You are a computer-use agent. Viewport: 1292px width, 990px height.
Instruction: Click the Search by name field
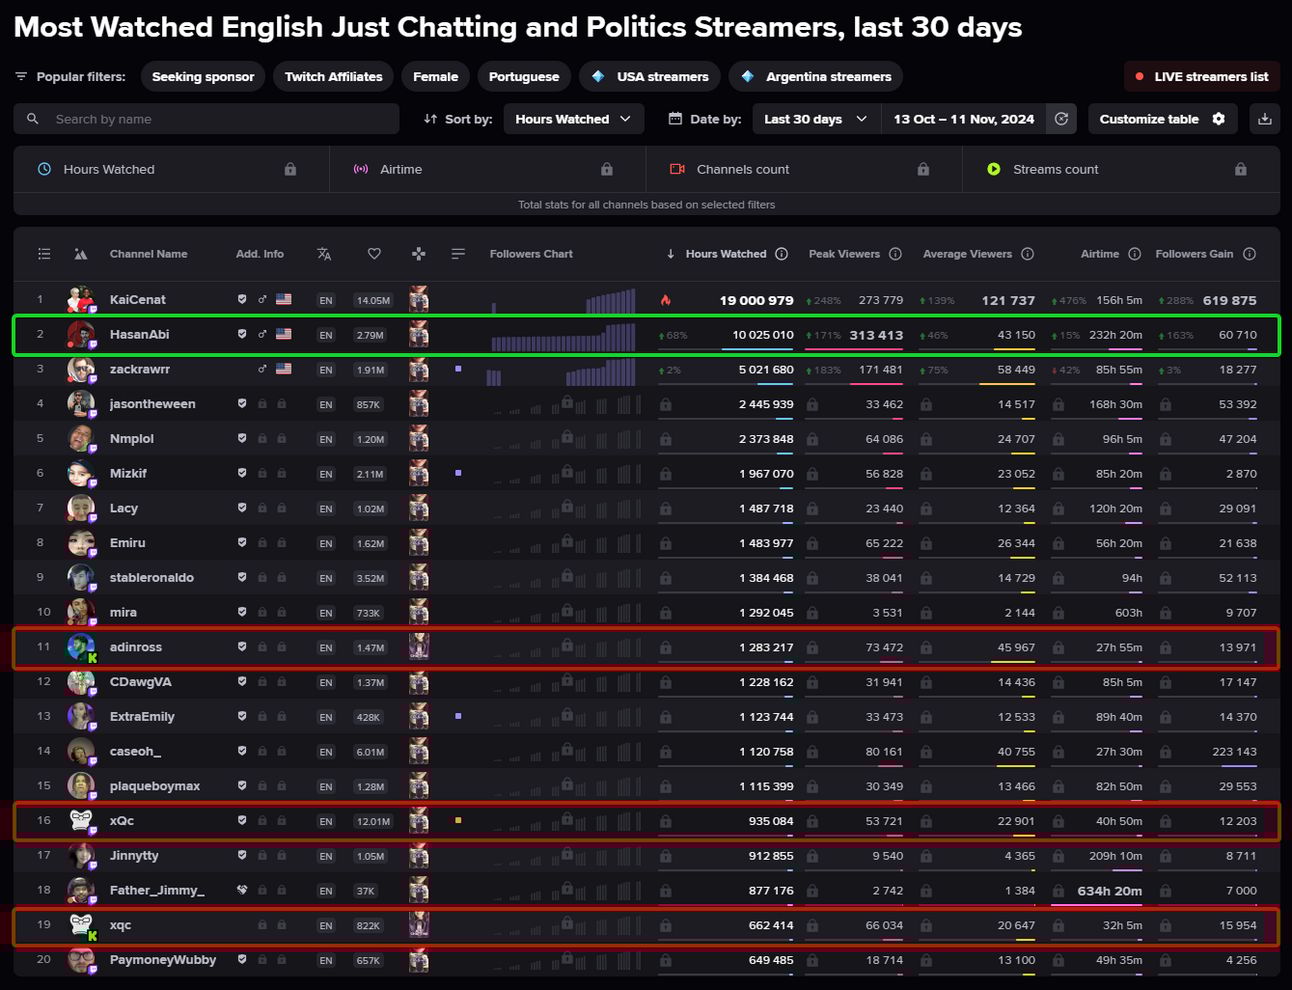point(206,119)
